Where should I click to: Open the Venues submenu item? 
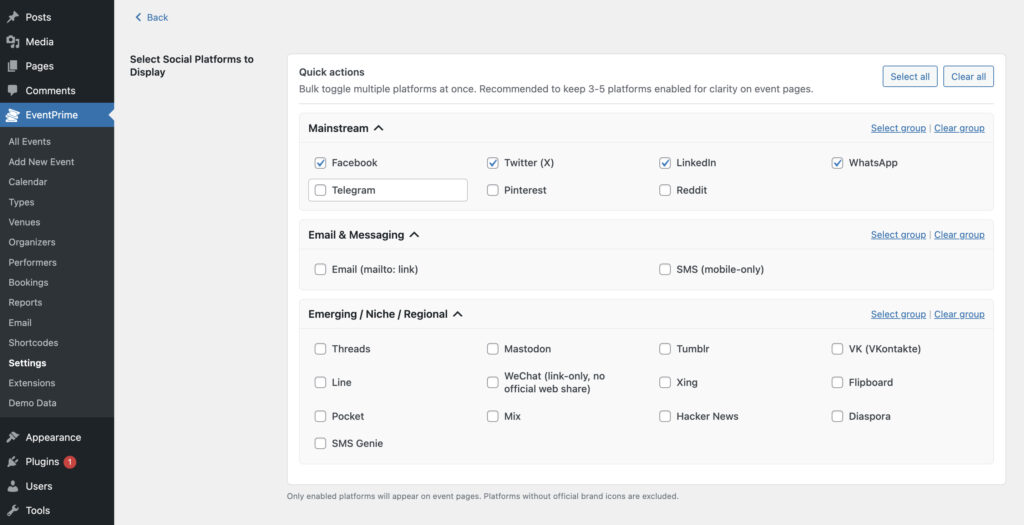pyautogui.click(x=24, y=222)
